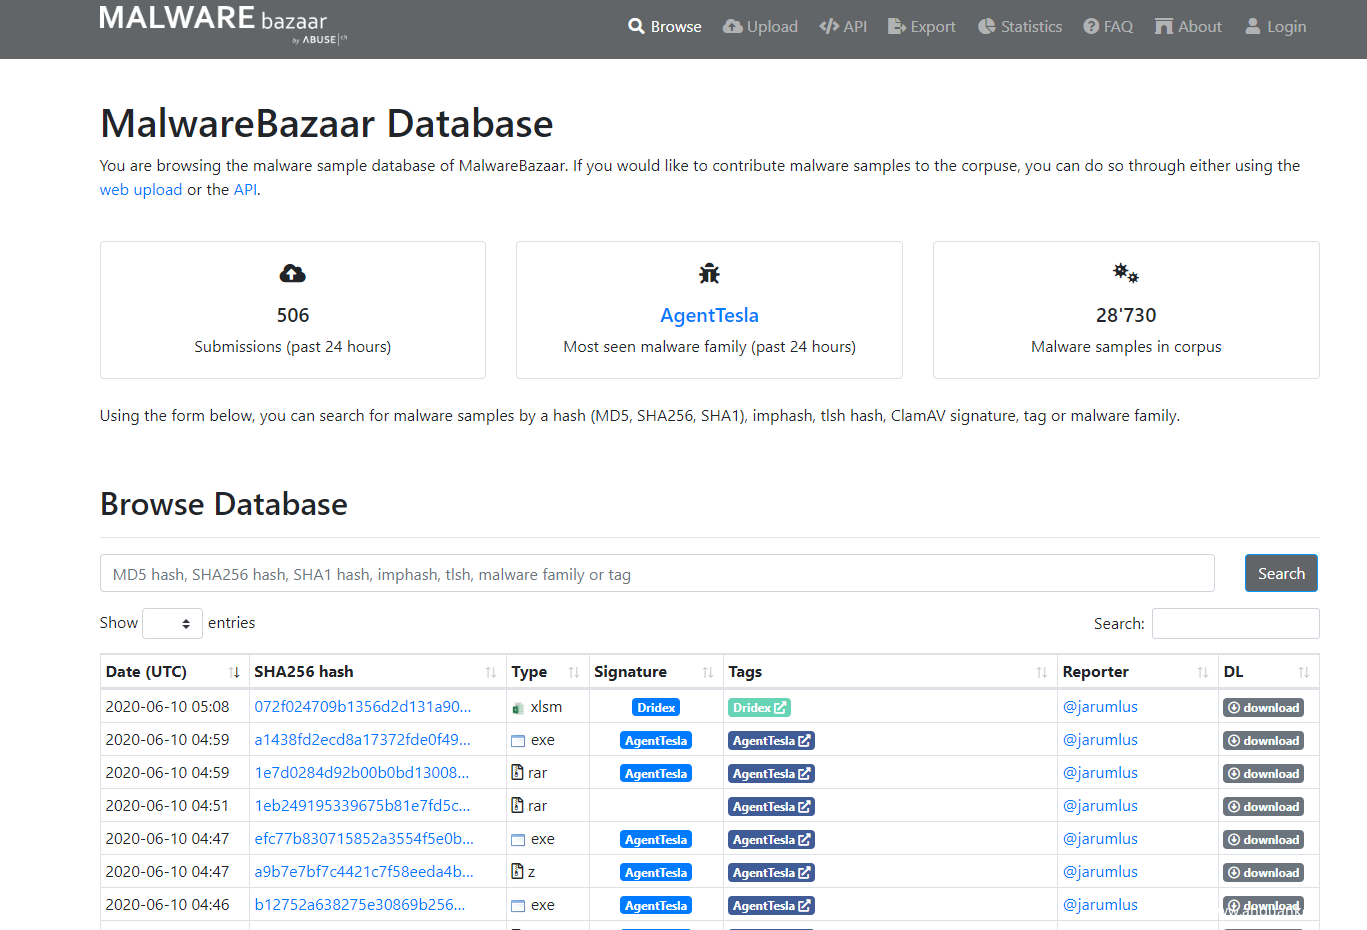Follow the web upload link
Screen dimensions: 1367x930
tap(140, 190)
